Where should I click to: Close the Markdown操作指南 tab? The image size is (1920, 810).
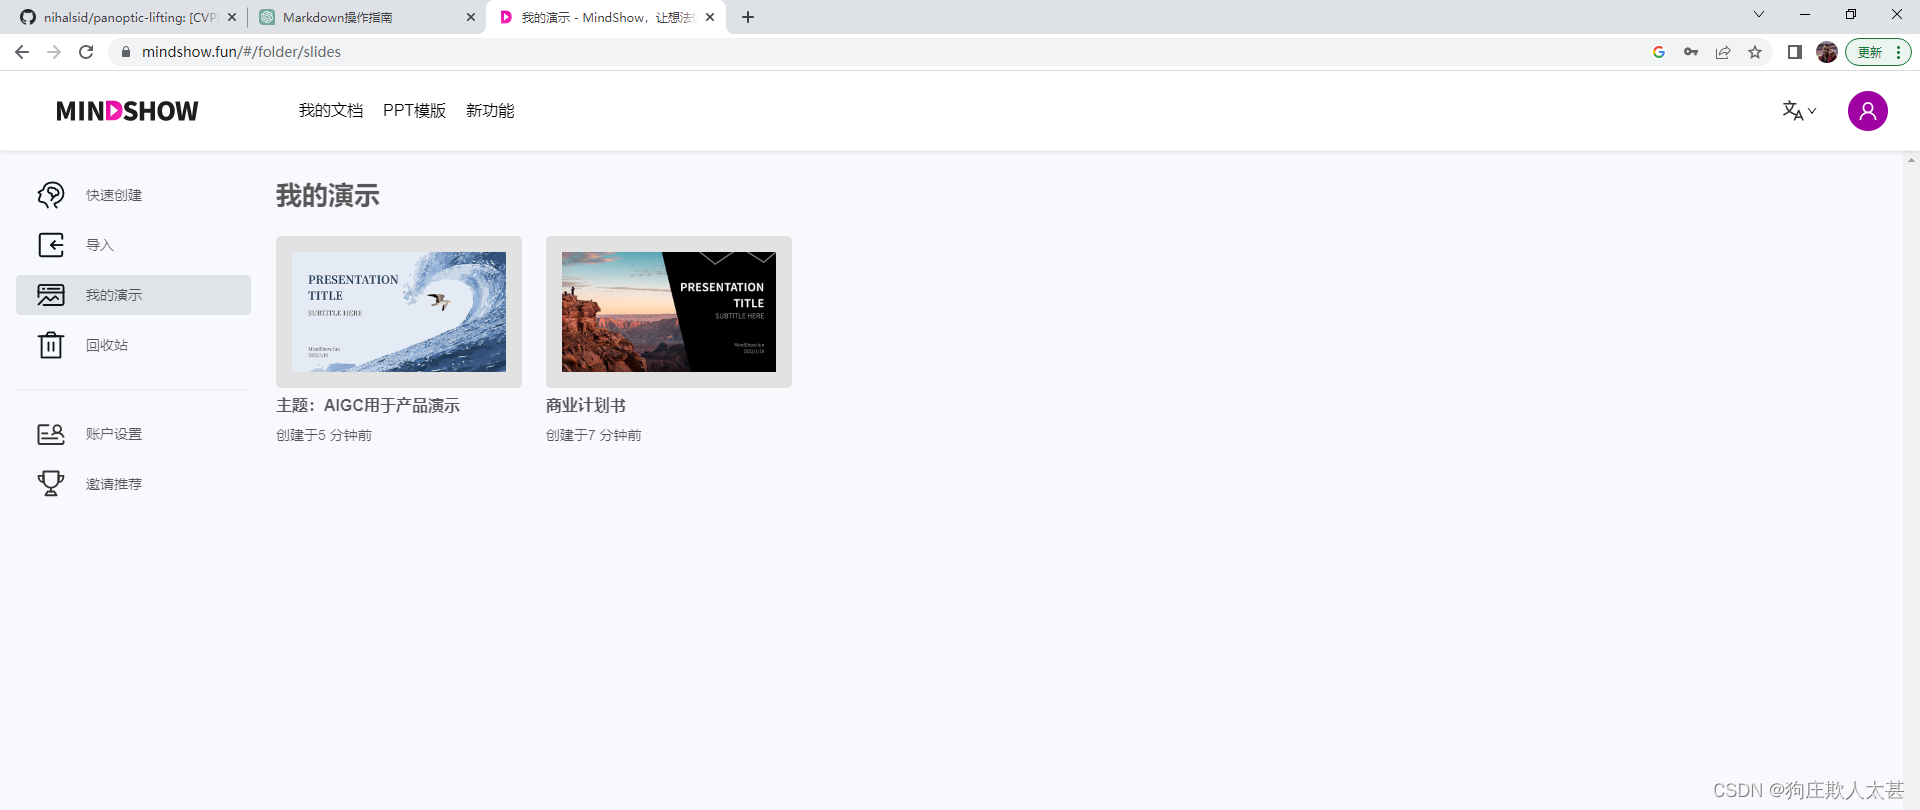[x=471, y=17]
